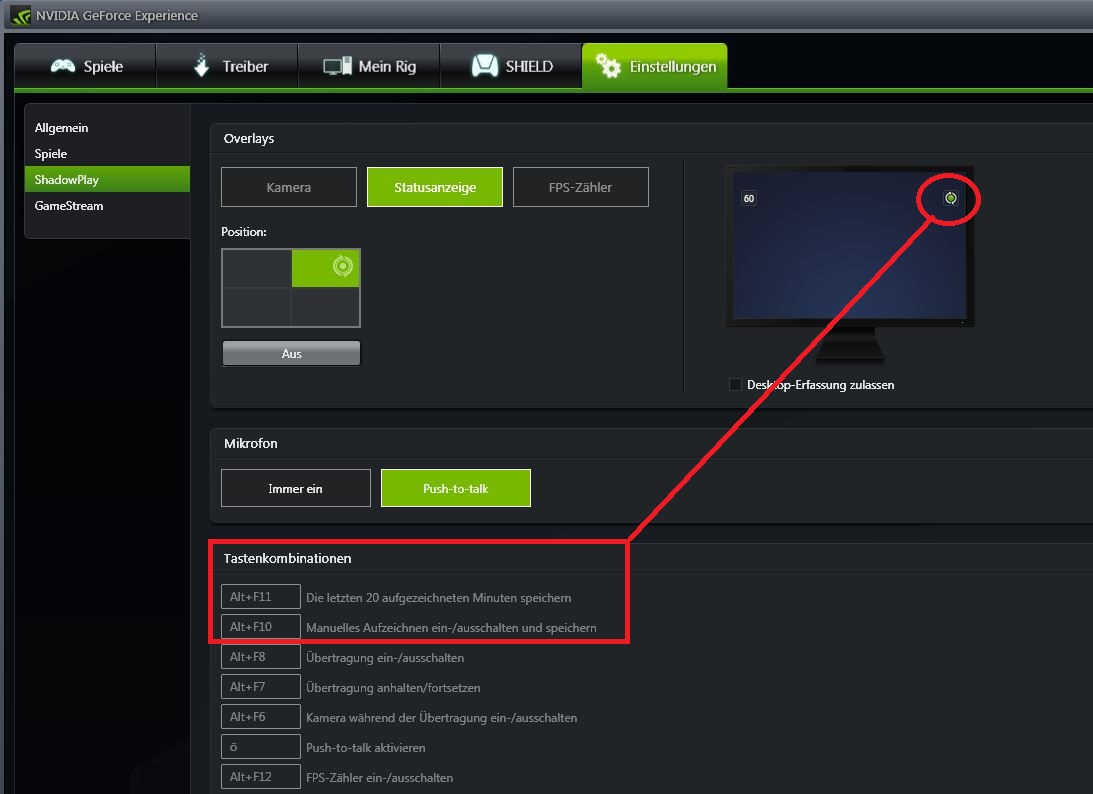This screenshot has width=1093, height=794.
Task: Click the 'Push-to-talk aktivieren' label
Action: point(366,747)
